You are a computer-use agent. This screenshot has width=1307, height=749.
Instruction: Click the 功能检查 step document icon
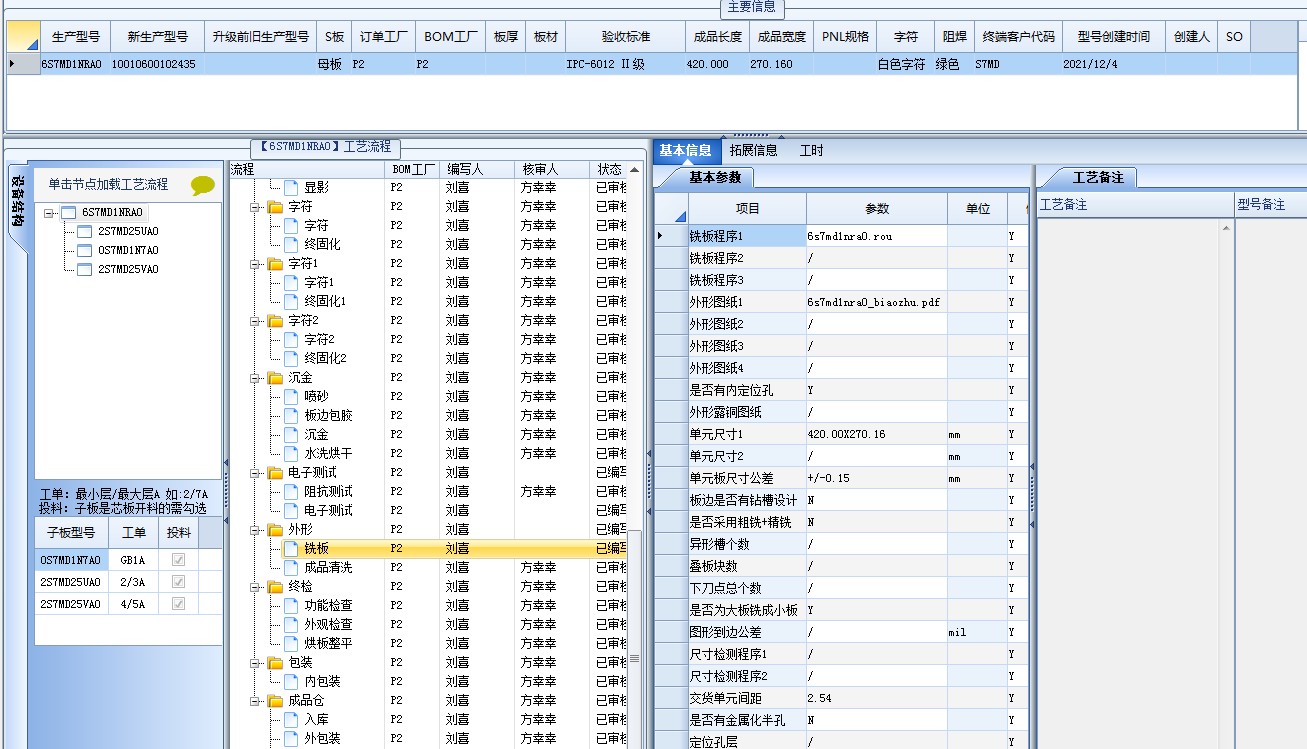point(291,605)
